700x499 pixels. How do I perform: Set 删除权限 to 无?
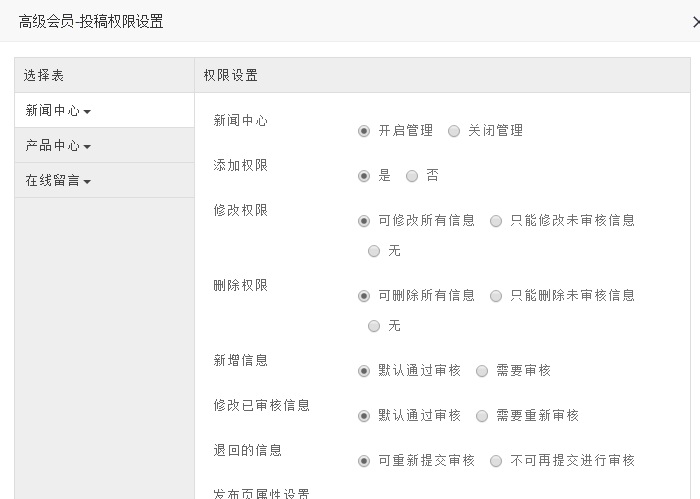(x=374, y=326)
